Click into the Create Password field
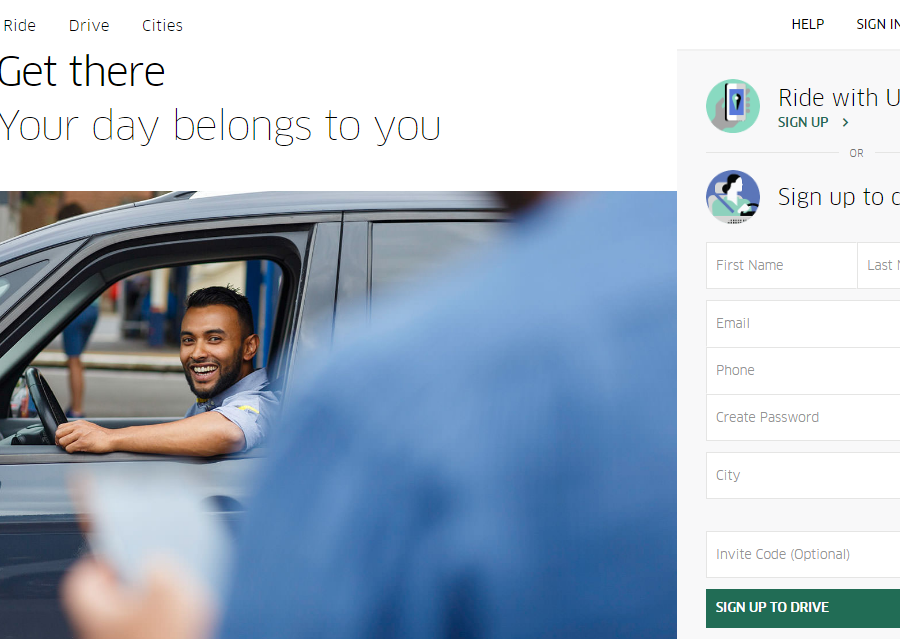The width and height of the screenshot is (900, 639). click(803, 417)
